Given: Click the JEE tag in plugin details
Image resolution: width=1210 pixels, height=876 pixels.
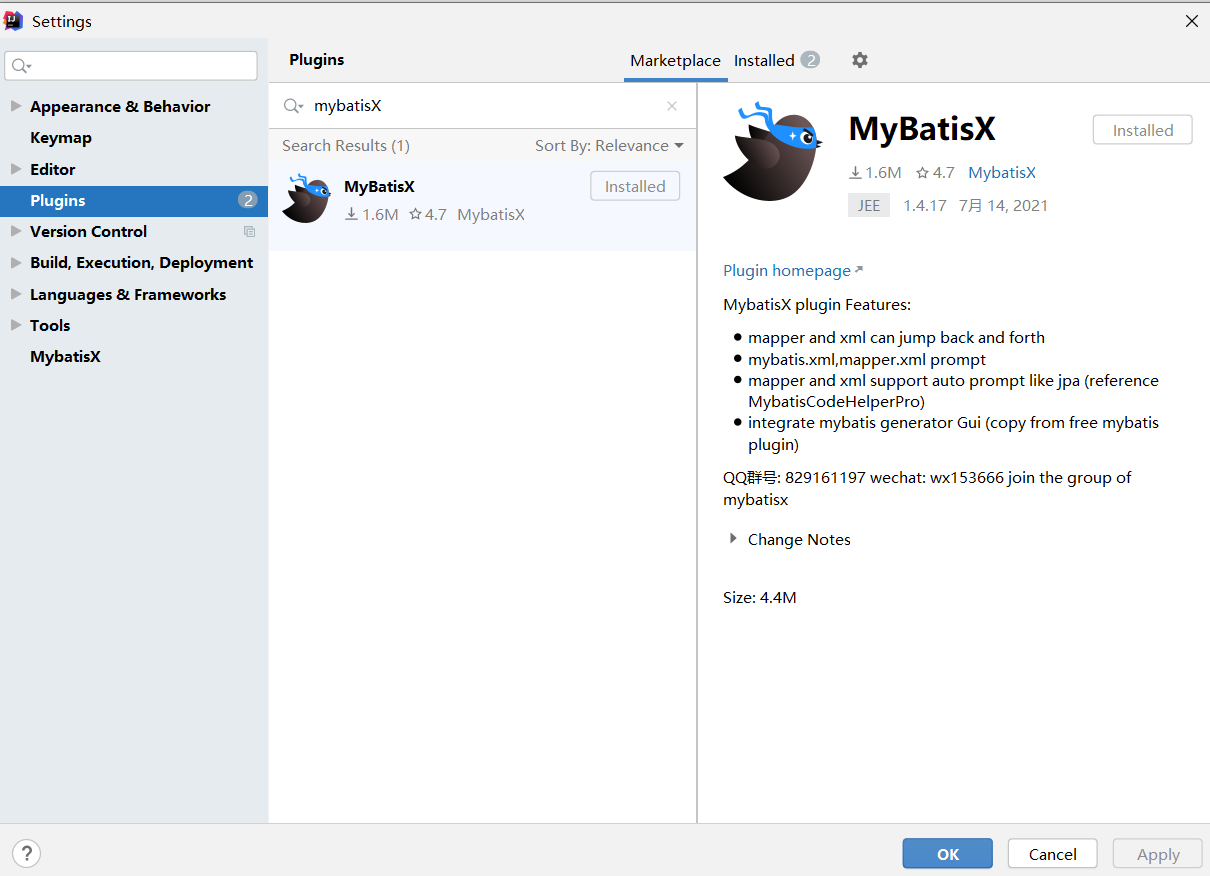Looking at the screenshot, I should (x=868, y=206).
